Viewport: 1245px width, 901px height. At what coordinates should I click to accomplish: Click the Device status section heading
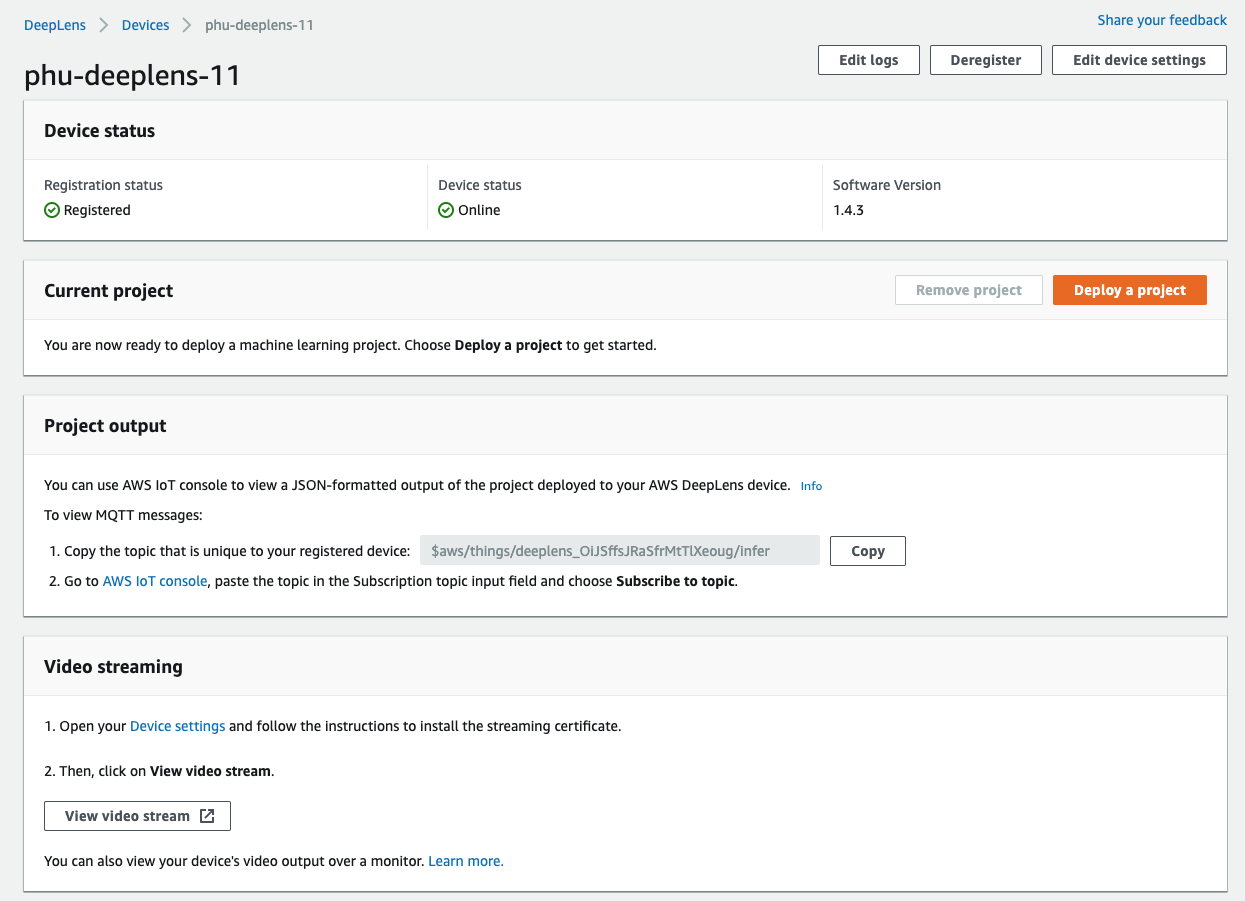(100, 131)
